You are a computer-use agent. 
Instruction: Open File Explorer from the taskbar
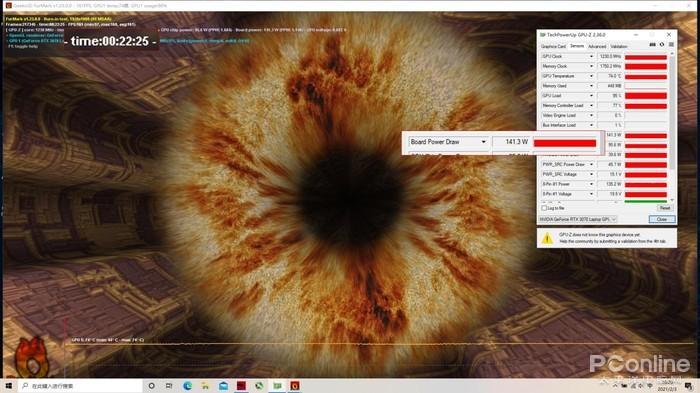click(205, 385)
